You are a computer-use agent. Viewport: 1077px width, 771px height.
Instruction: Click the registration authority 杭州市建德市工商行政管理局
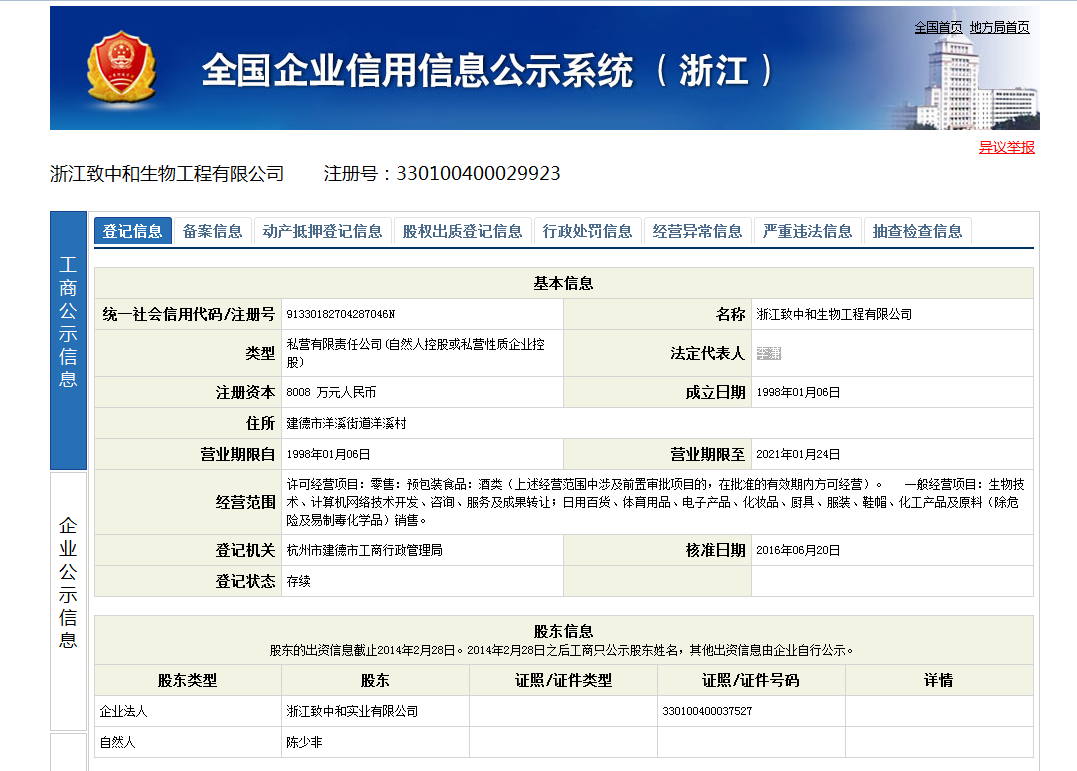click(x=364, y=550)
